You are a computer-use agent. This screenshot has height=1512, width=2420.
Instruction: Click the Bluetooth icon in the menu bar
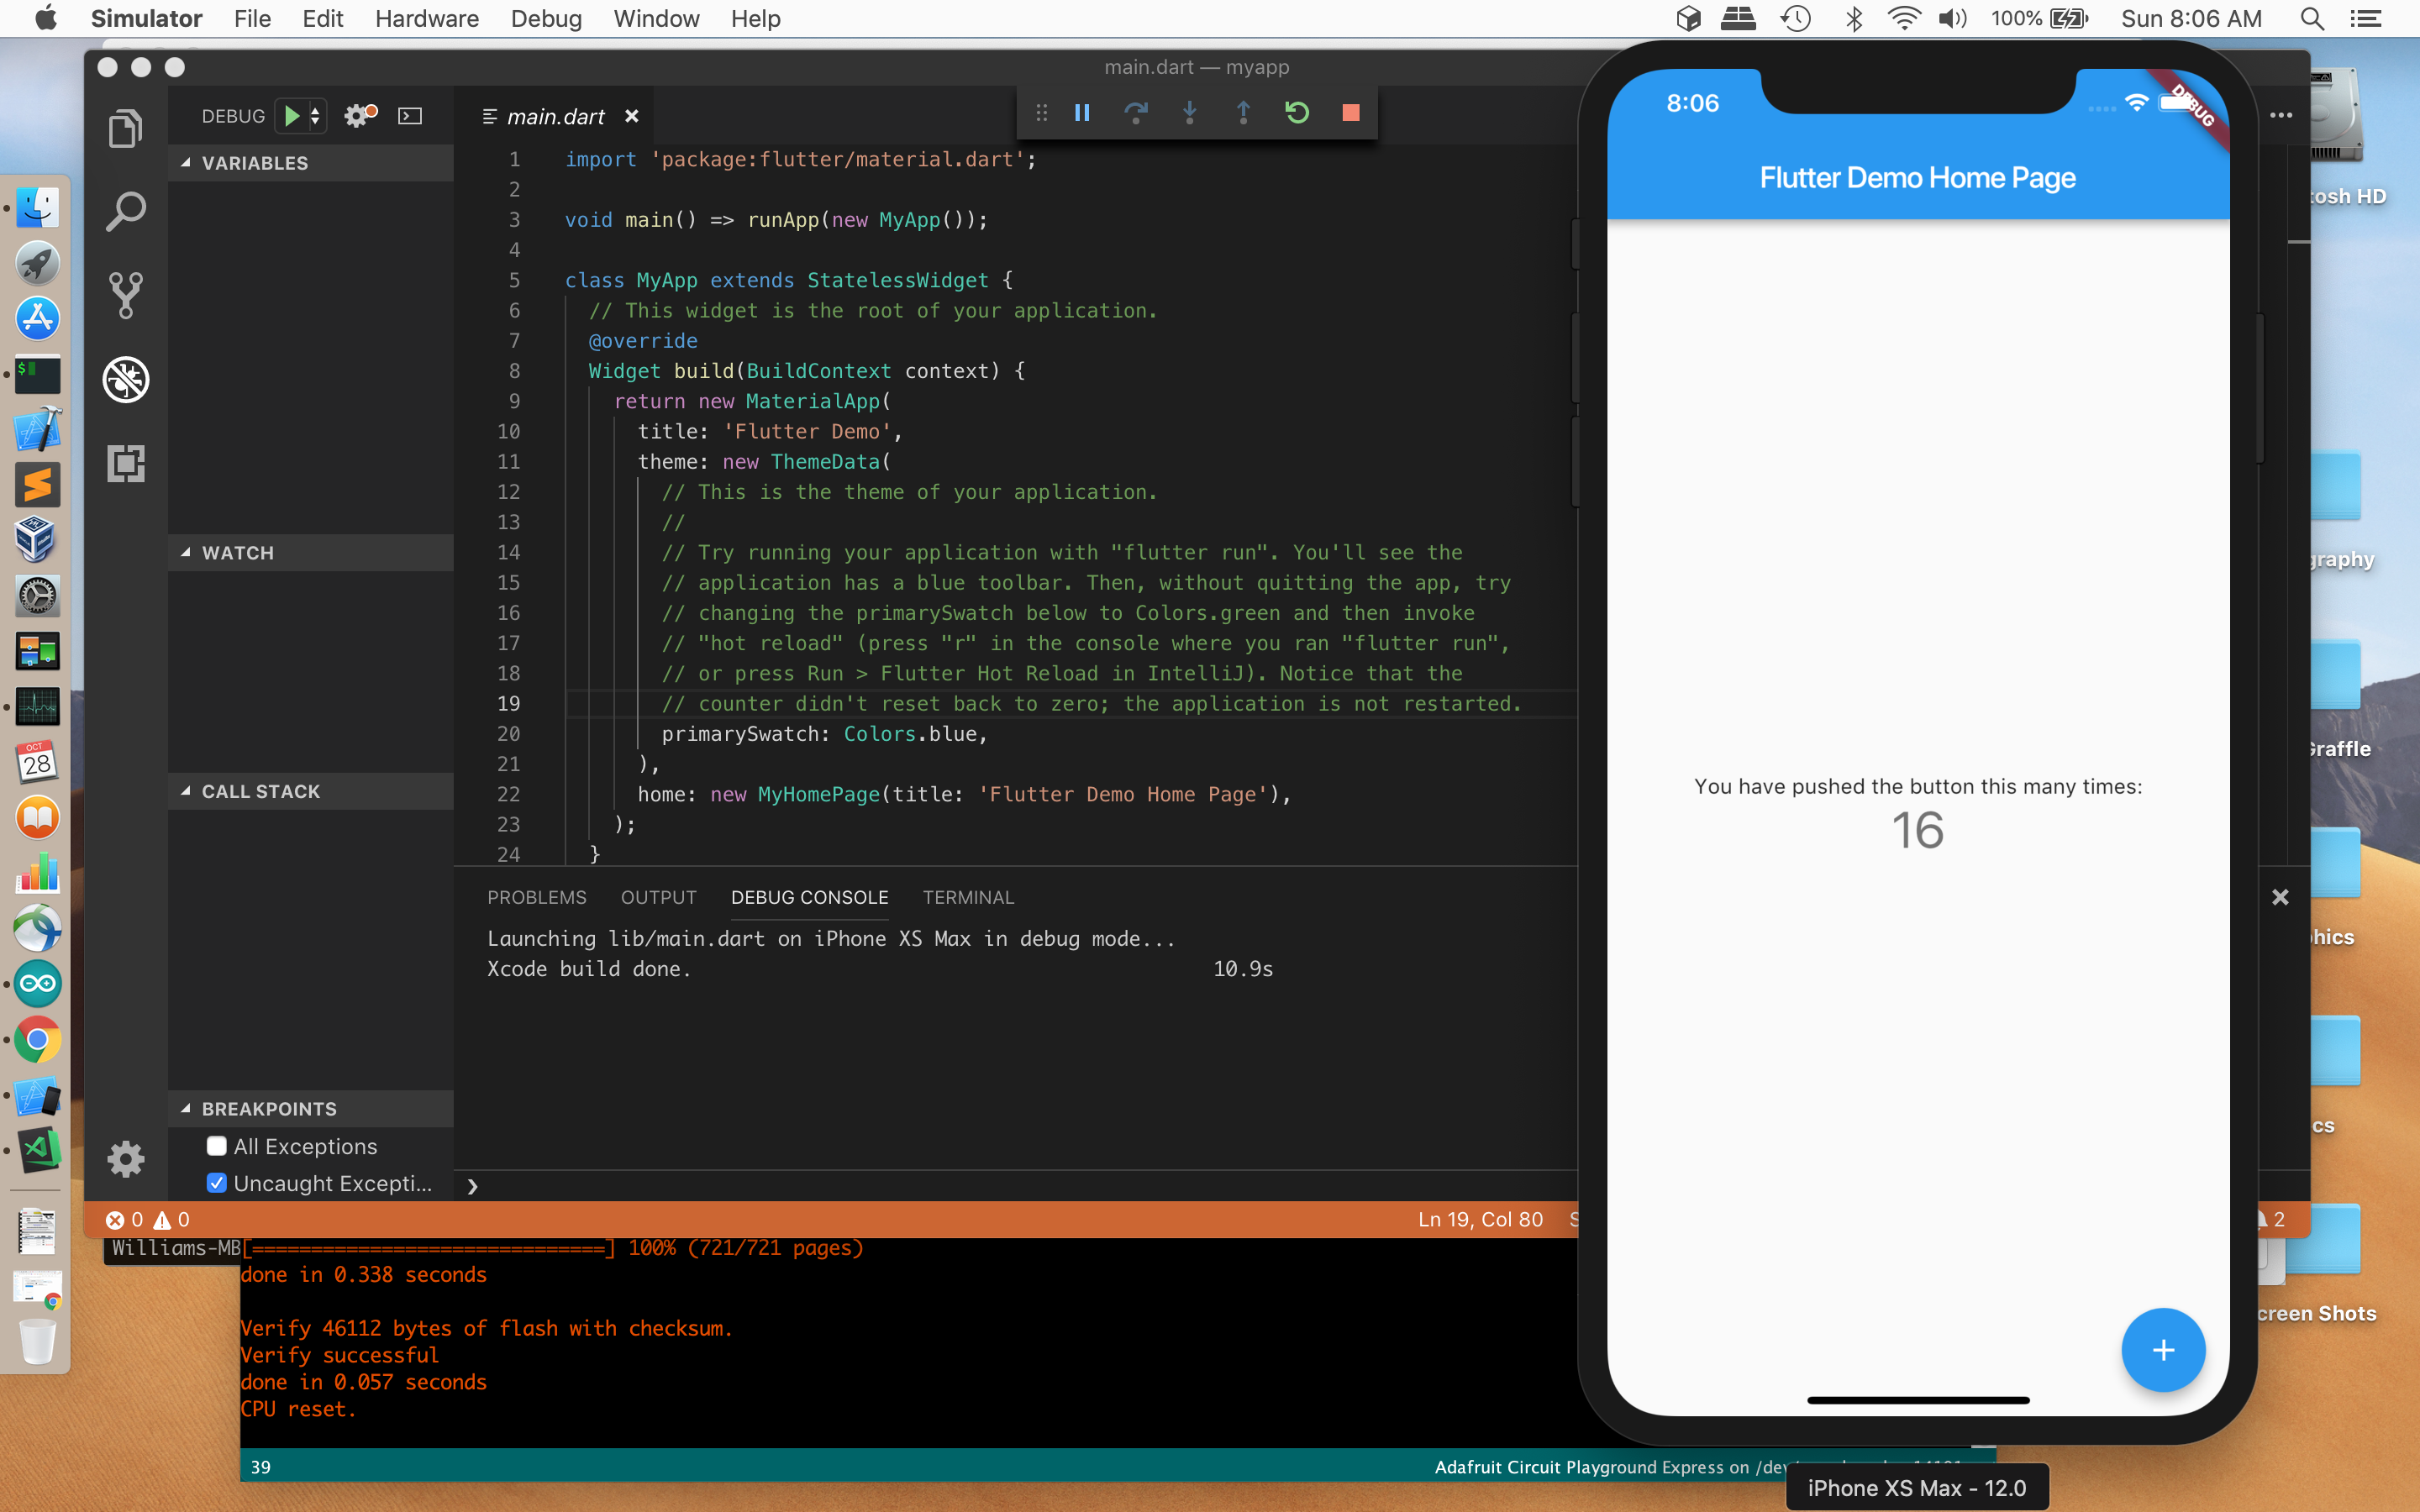(1854, 18)
